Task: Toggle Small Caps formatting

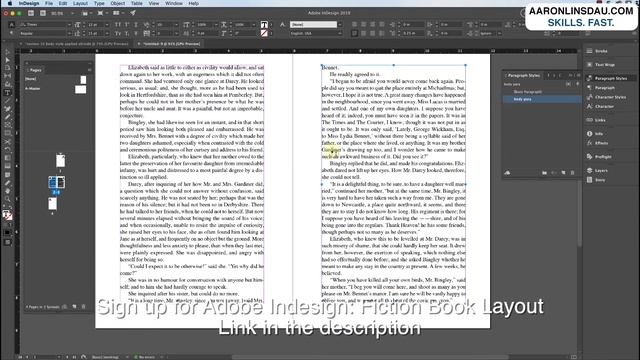Action: [118, 33]
